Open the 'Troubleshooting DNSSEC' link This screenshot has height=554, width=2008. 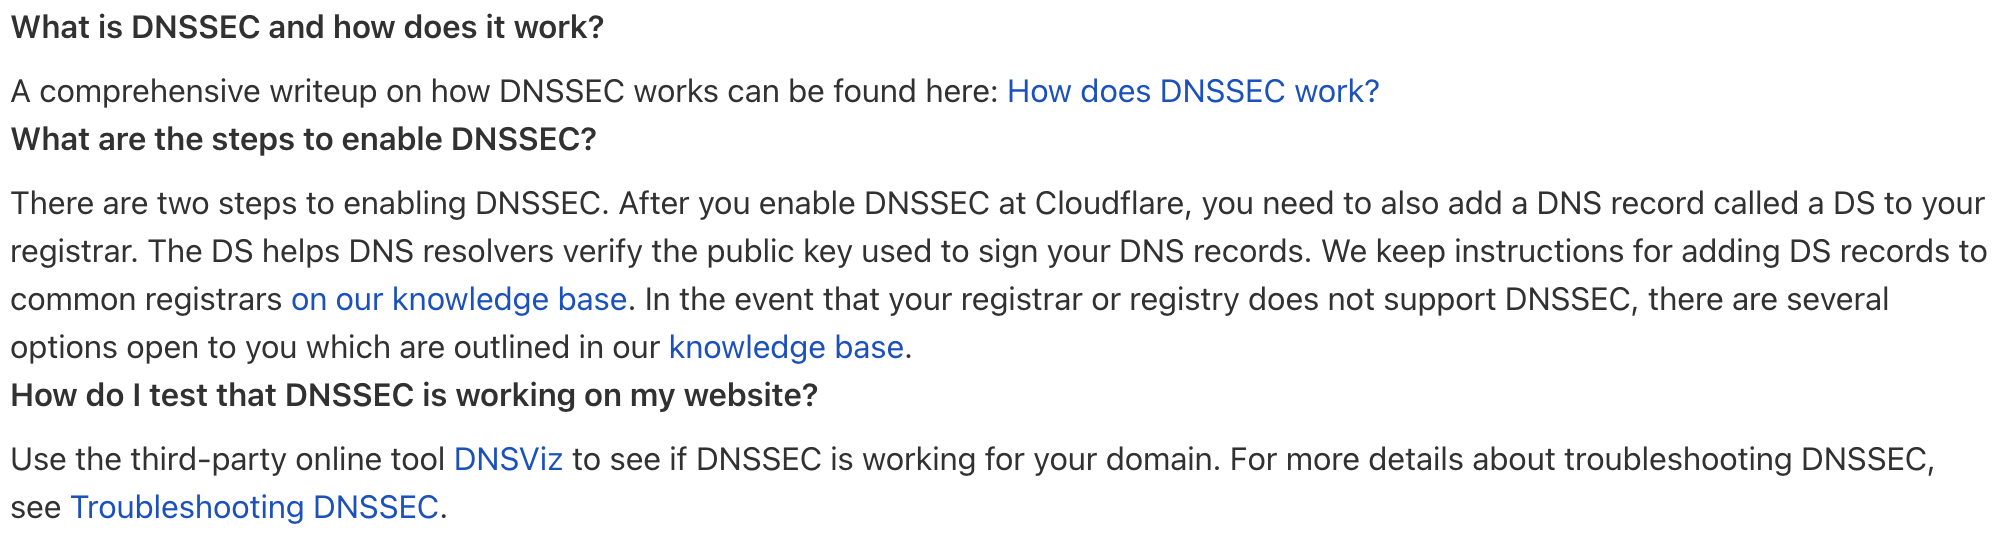click(x=254, y=507)
